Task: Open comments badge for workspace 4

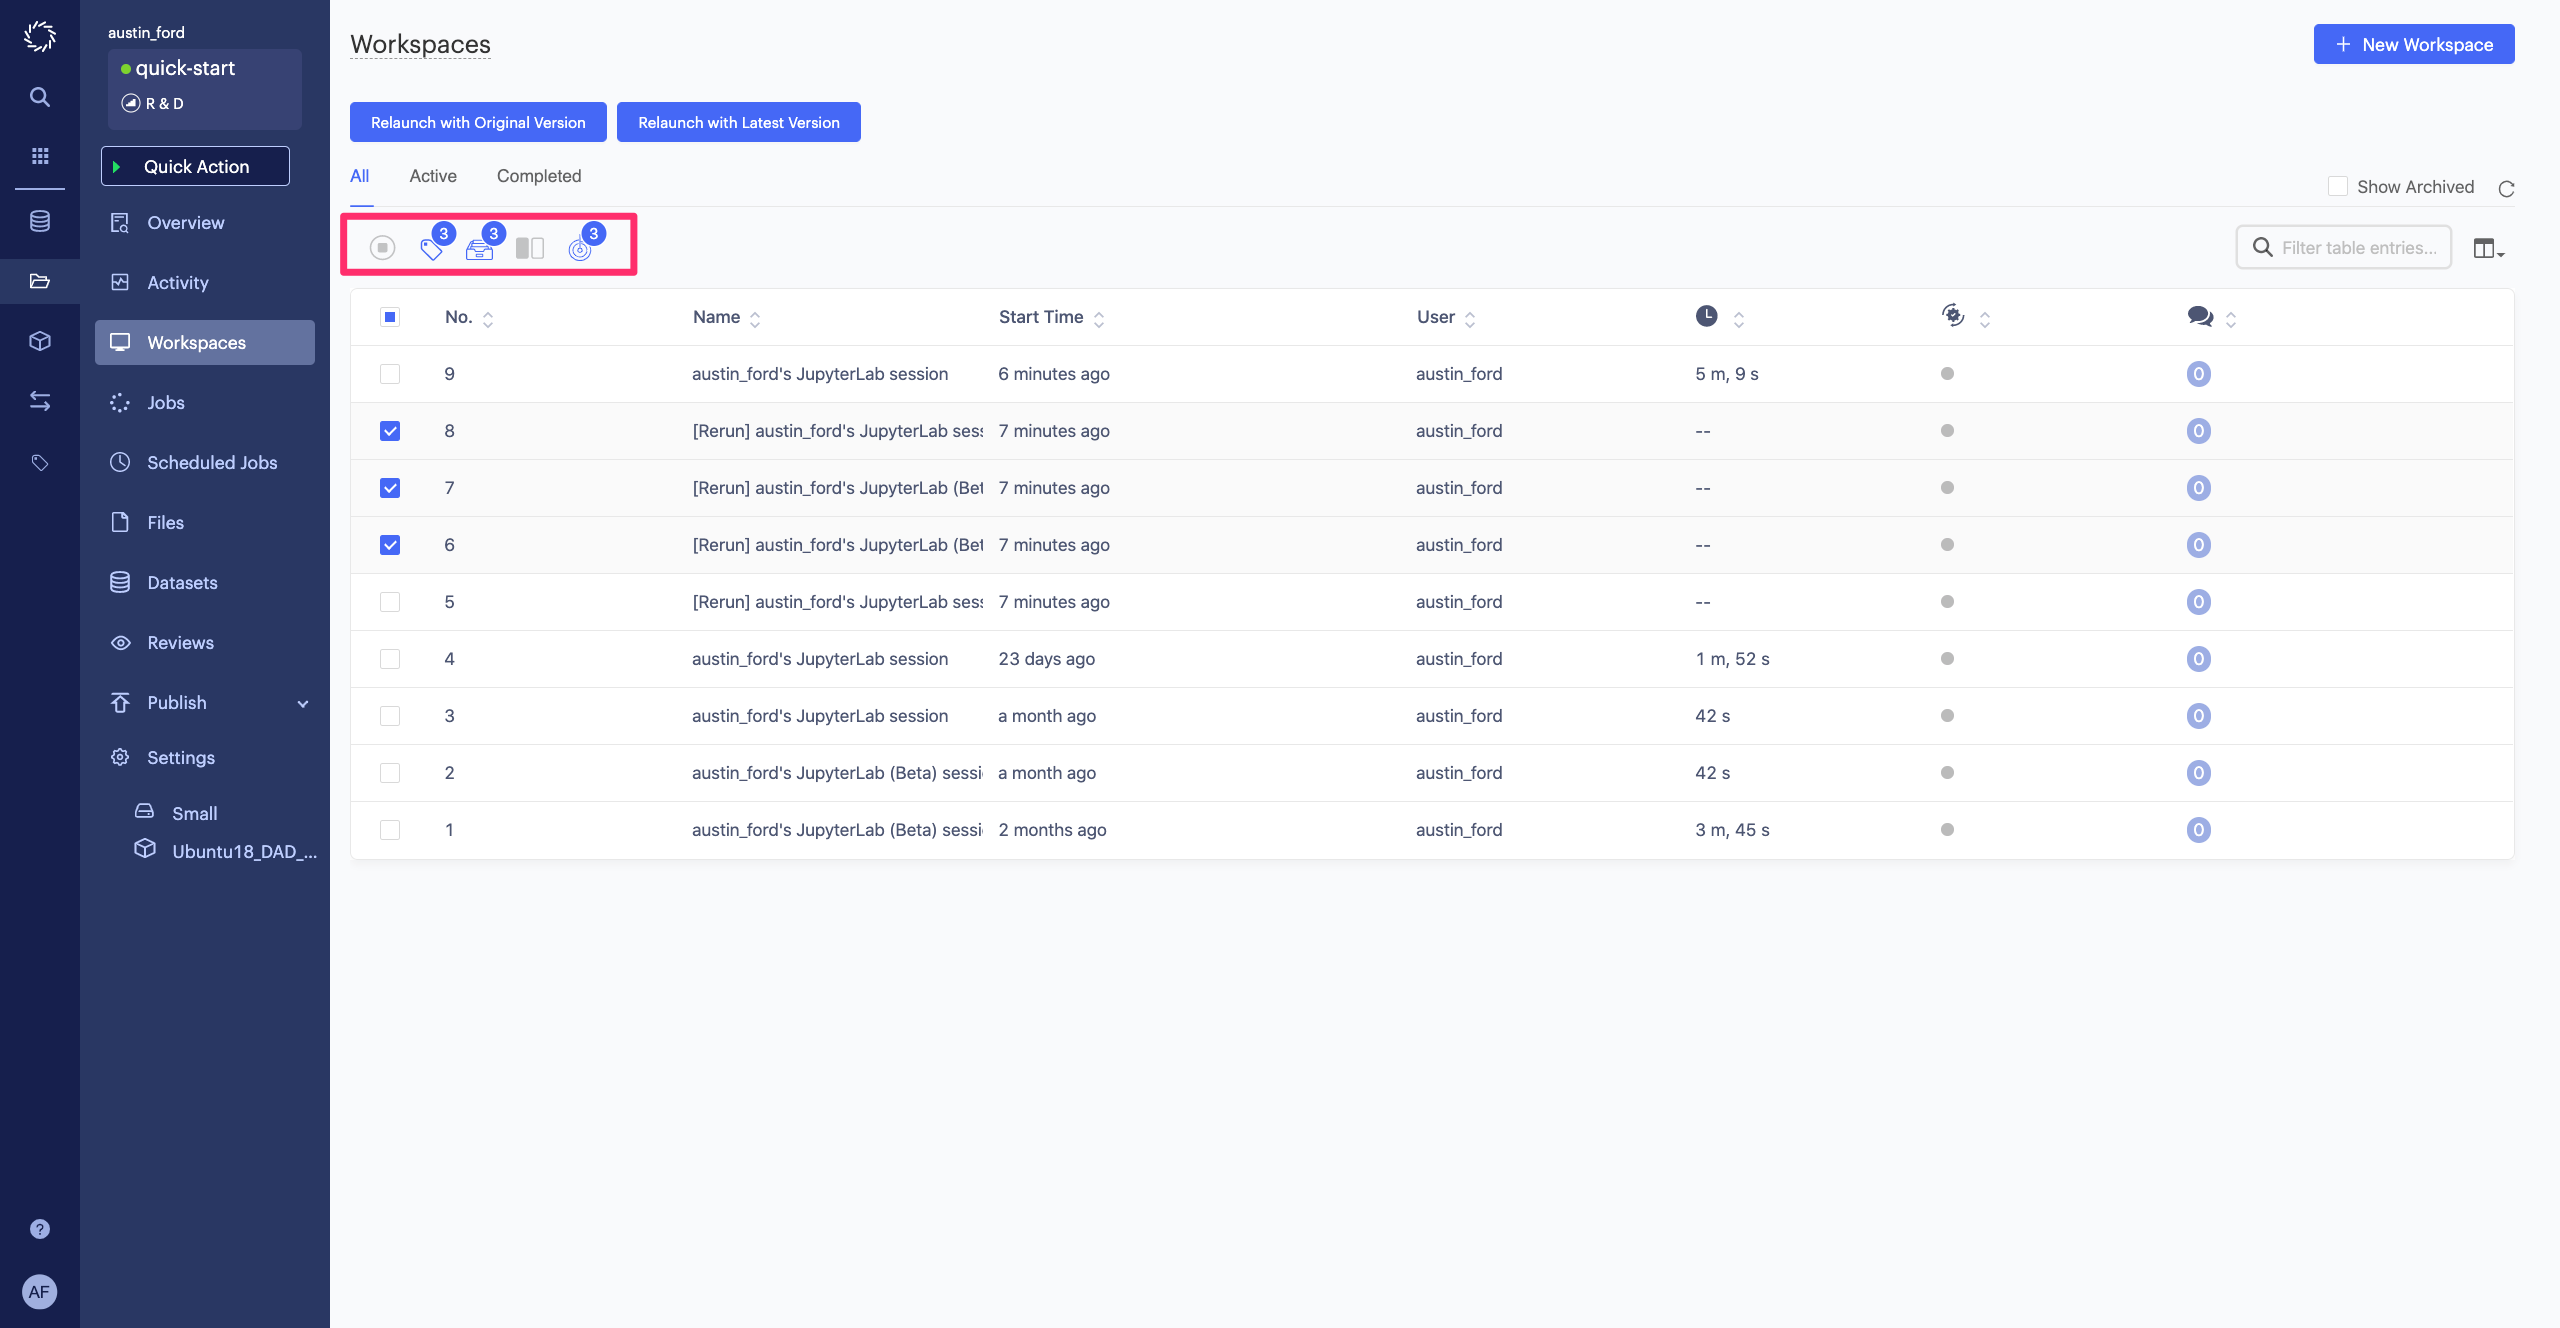Action: point(2198,659)
